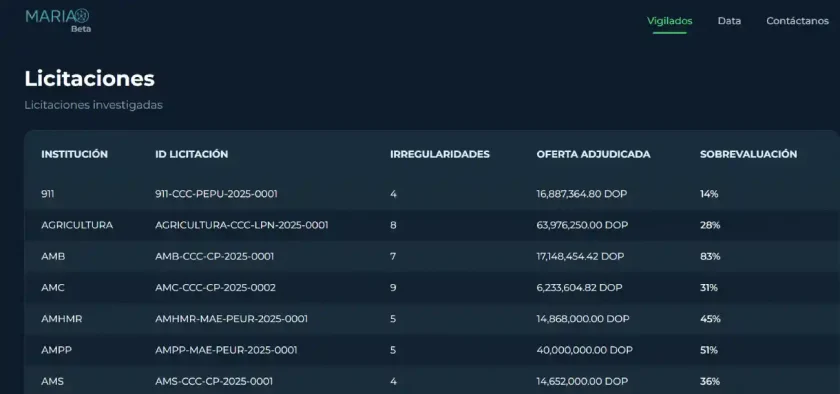Open tender AGRICULTURA-CCC-LPN-2025-0001

tap(242, 225)
